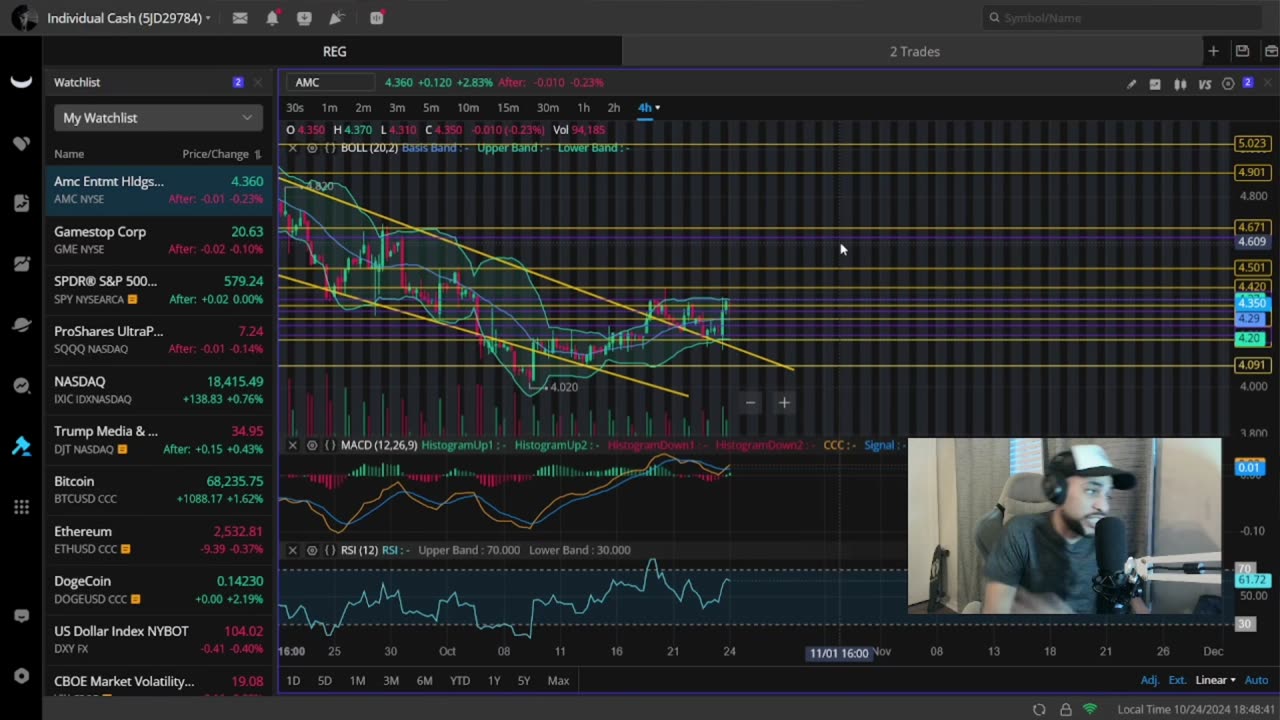Open the heart favorites sidebar icon
The height and width of the screenshot is (720, 1280).
point(21,143)
